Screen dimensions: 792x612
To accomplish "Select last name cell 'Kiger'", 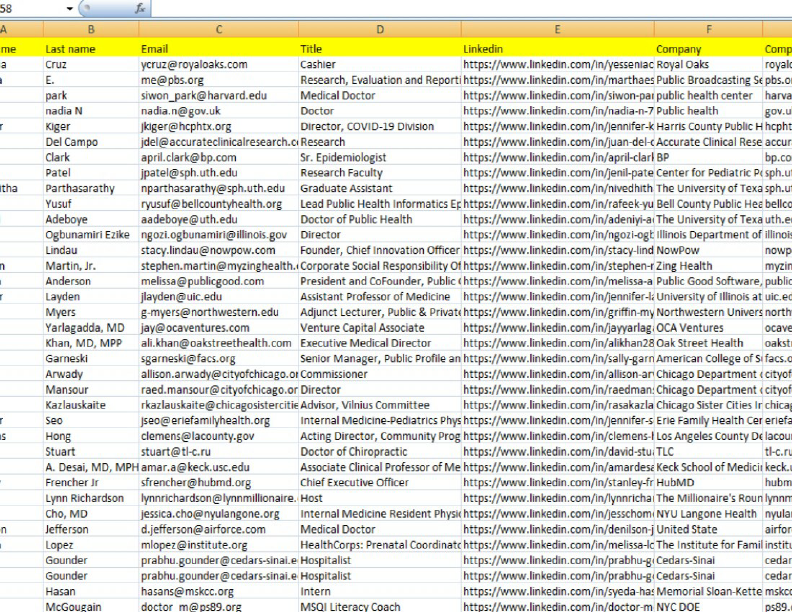I will pyautogui.click(x=91, y=127).
